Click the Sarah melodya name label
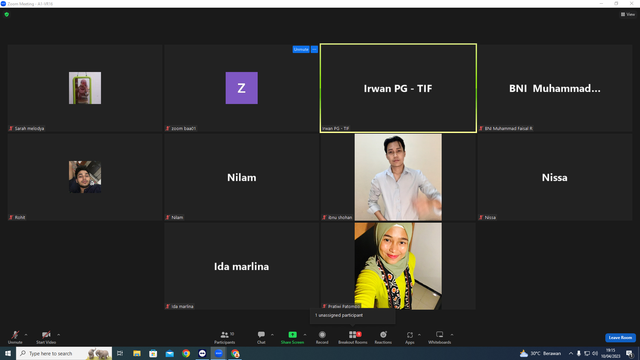The width and height of the screenshot is (640, 360). click(29, 128)
